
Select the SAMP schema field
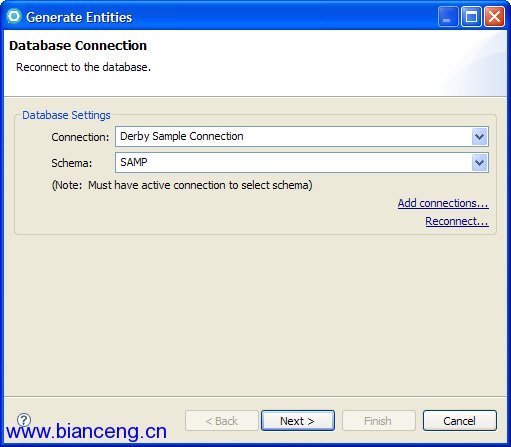click(x=302, y=163)
